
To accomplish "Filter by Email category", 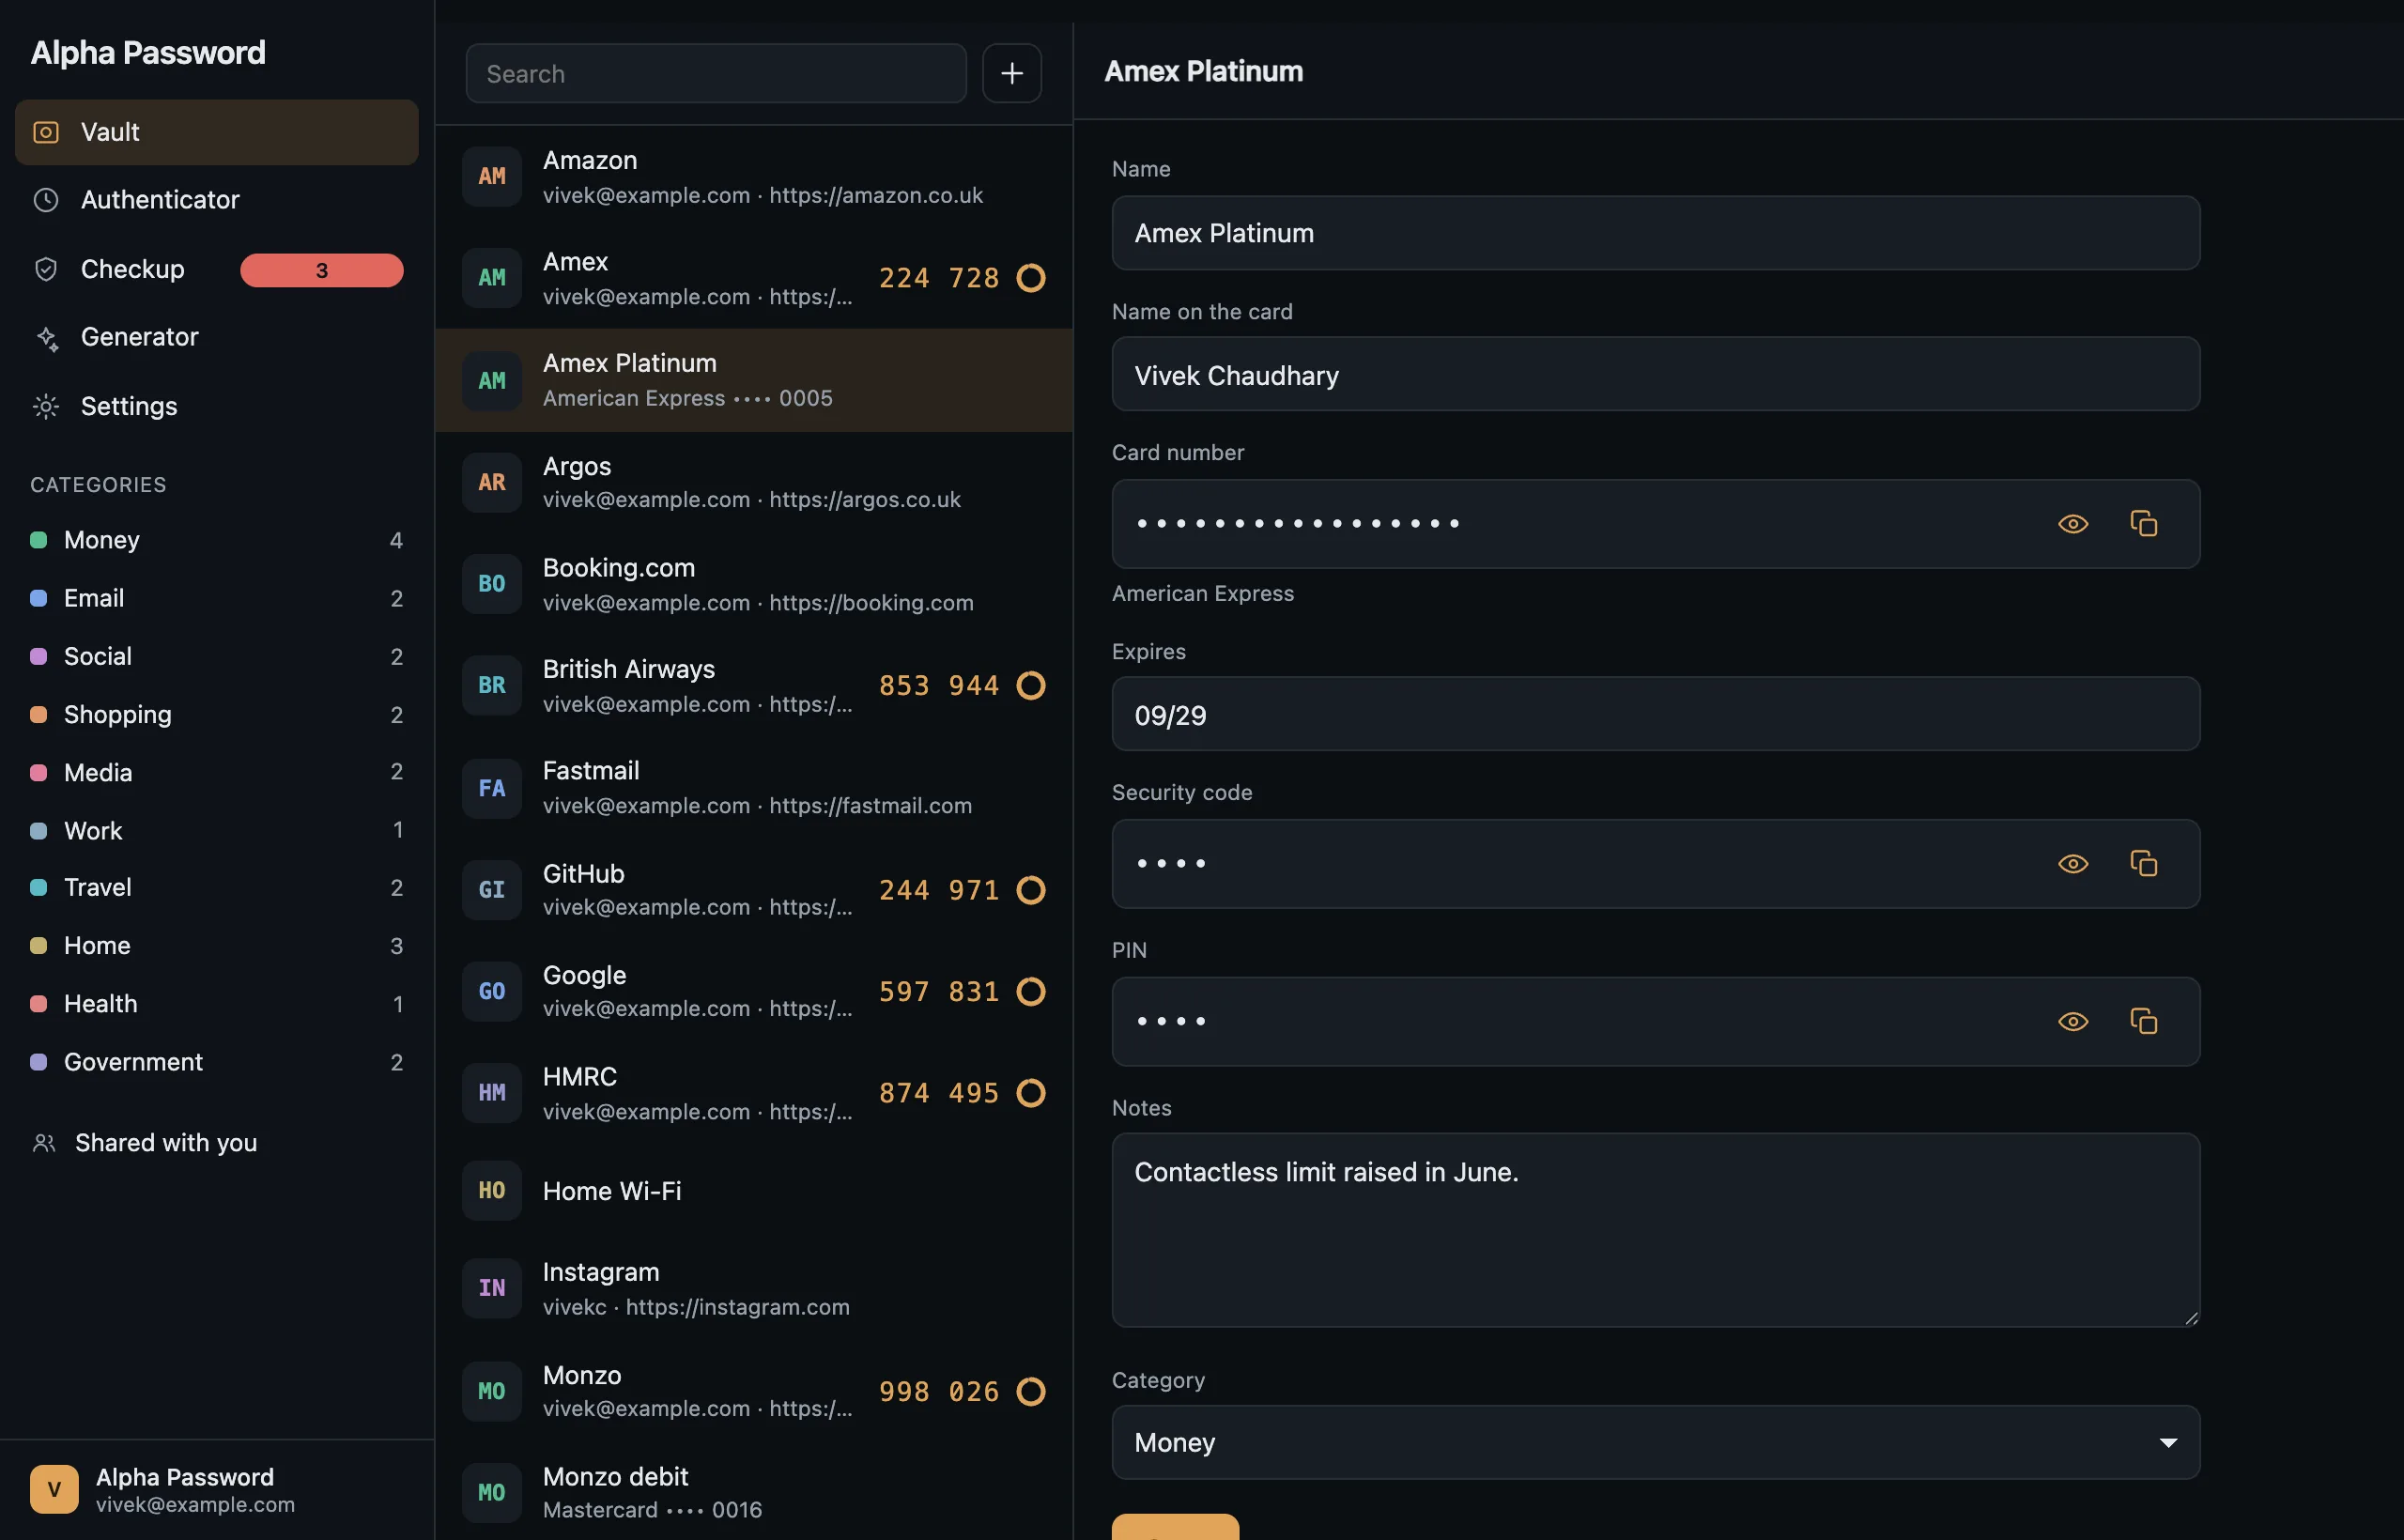I will [x=216, y=598].
